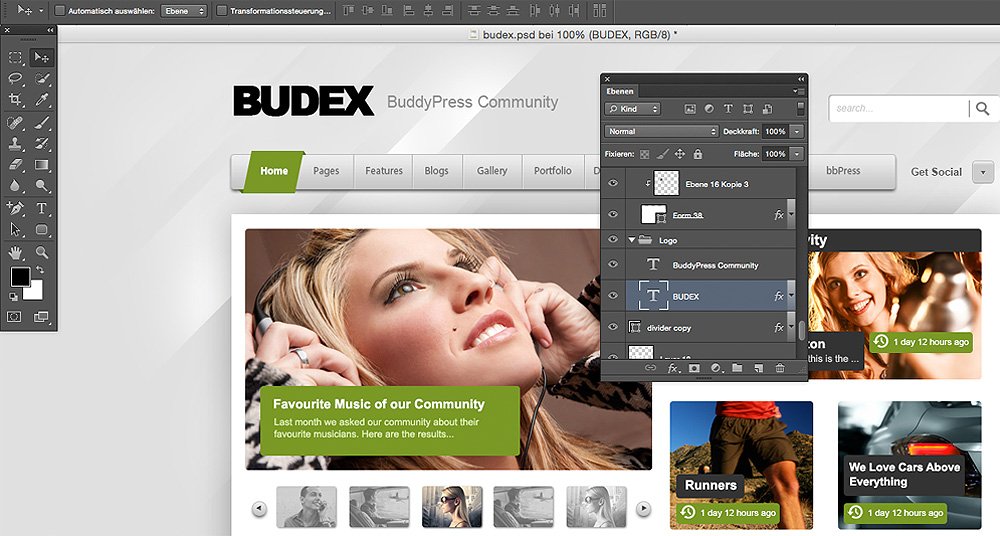The width and height of the screenshot is (1000, 536).
Task: Select the Dodge tool
Action: click(x=41, y=186)
